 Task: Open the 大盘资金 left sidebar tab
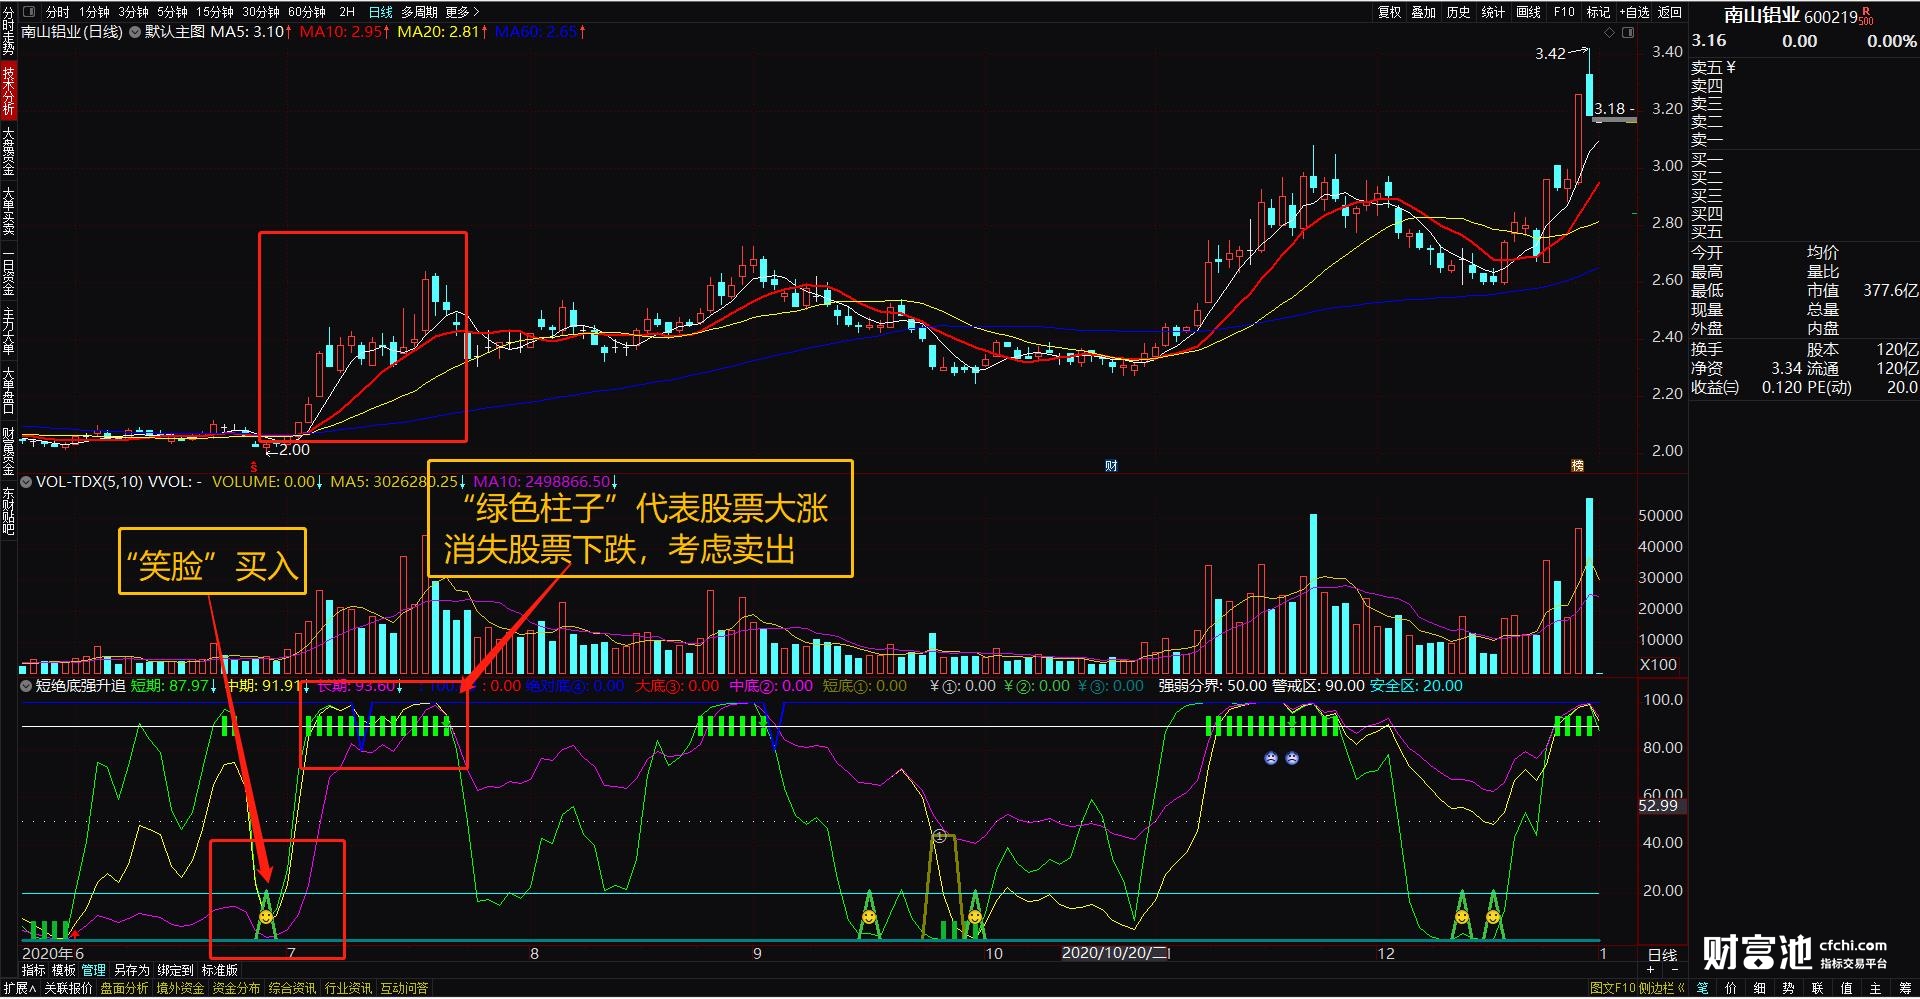8,151
